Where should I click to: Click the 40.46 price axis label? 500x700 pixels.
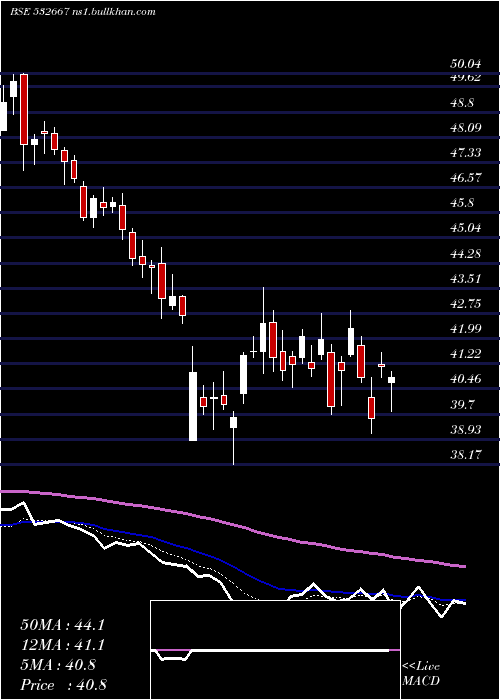click(466, 379)
